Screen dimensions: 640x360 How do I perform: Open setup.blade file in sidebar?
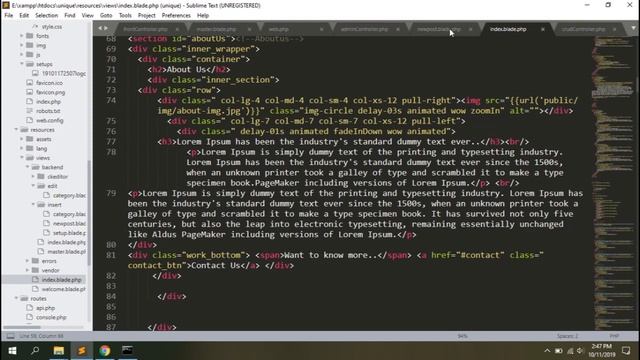(x=69, y=233)
